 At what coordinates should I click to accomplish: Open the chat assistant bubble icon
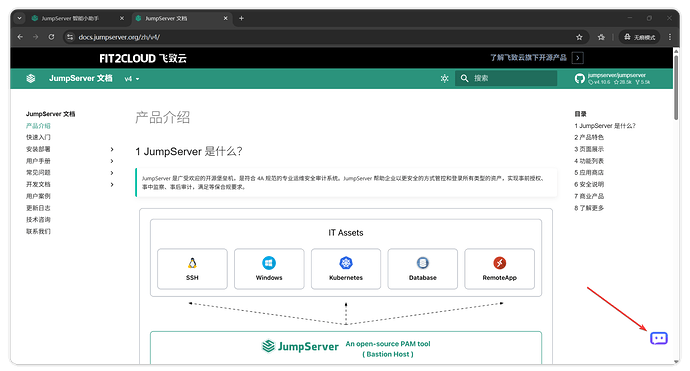click(x=658, y=338)
